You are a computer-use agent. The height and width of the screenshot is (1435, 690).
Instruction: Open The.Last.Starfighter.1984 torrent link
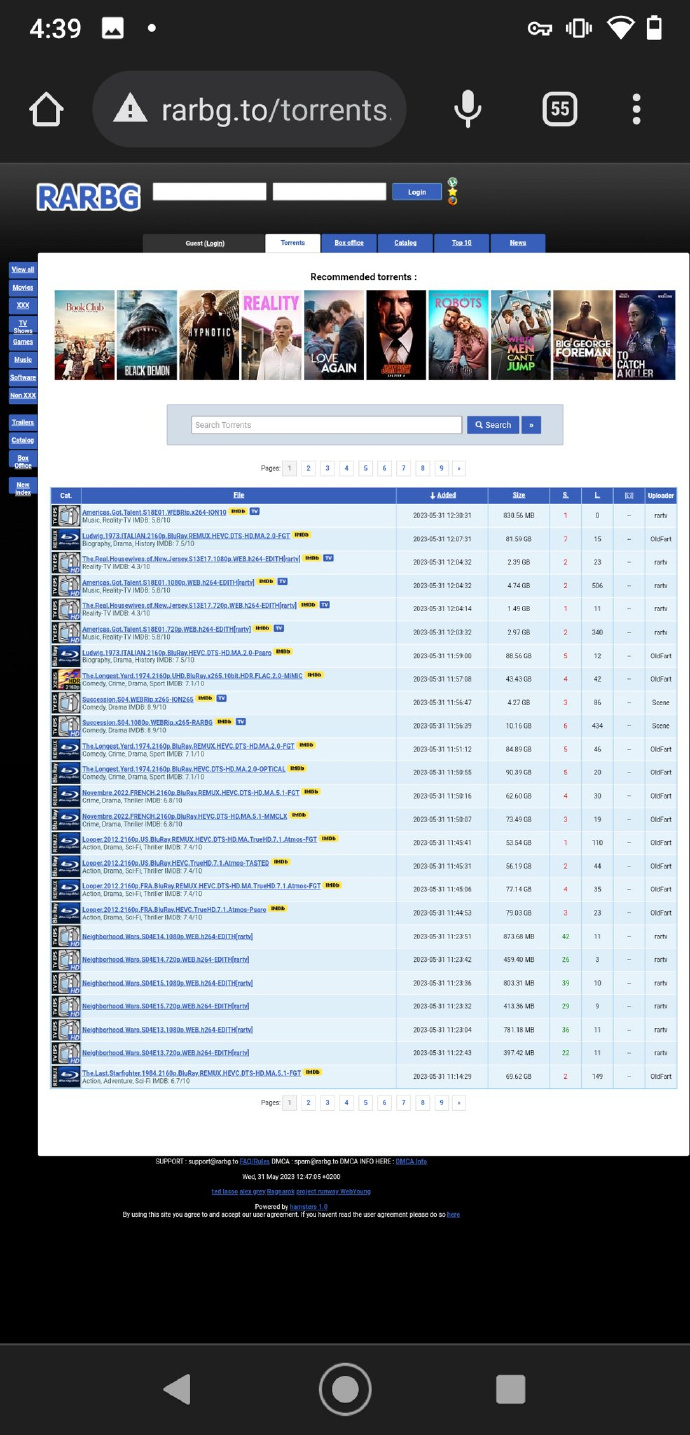pyautogui.click(x=191, y=1072)
